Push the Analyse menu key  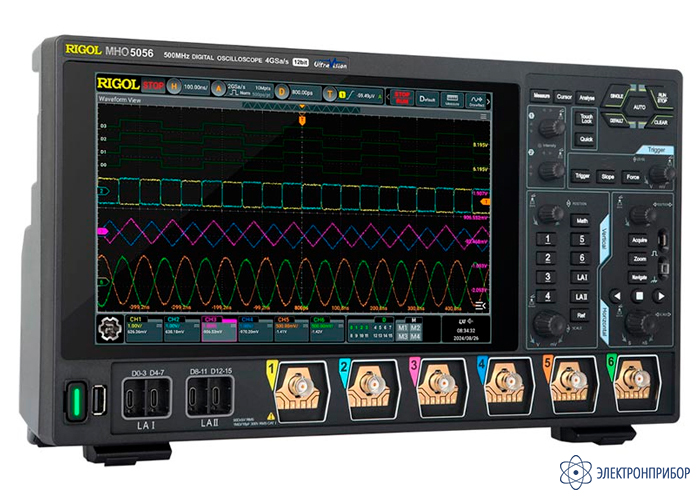[587, 98]
